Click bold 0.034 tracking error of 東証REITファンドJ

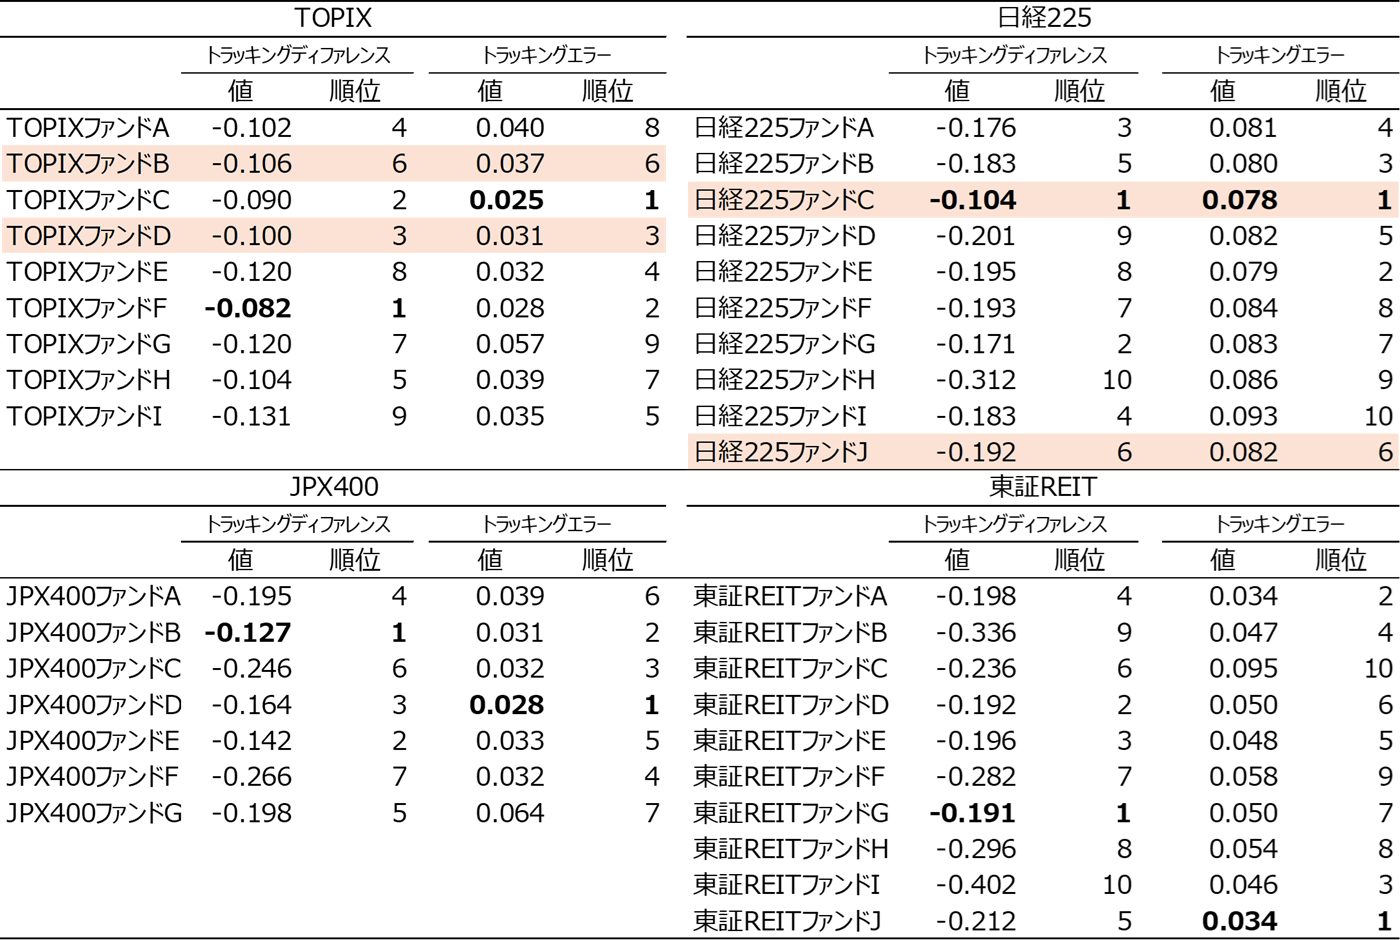tap(1240, 921)
